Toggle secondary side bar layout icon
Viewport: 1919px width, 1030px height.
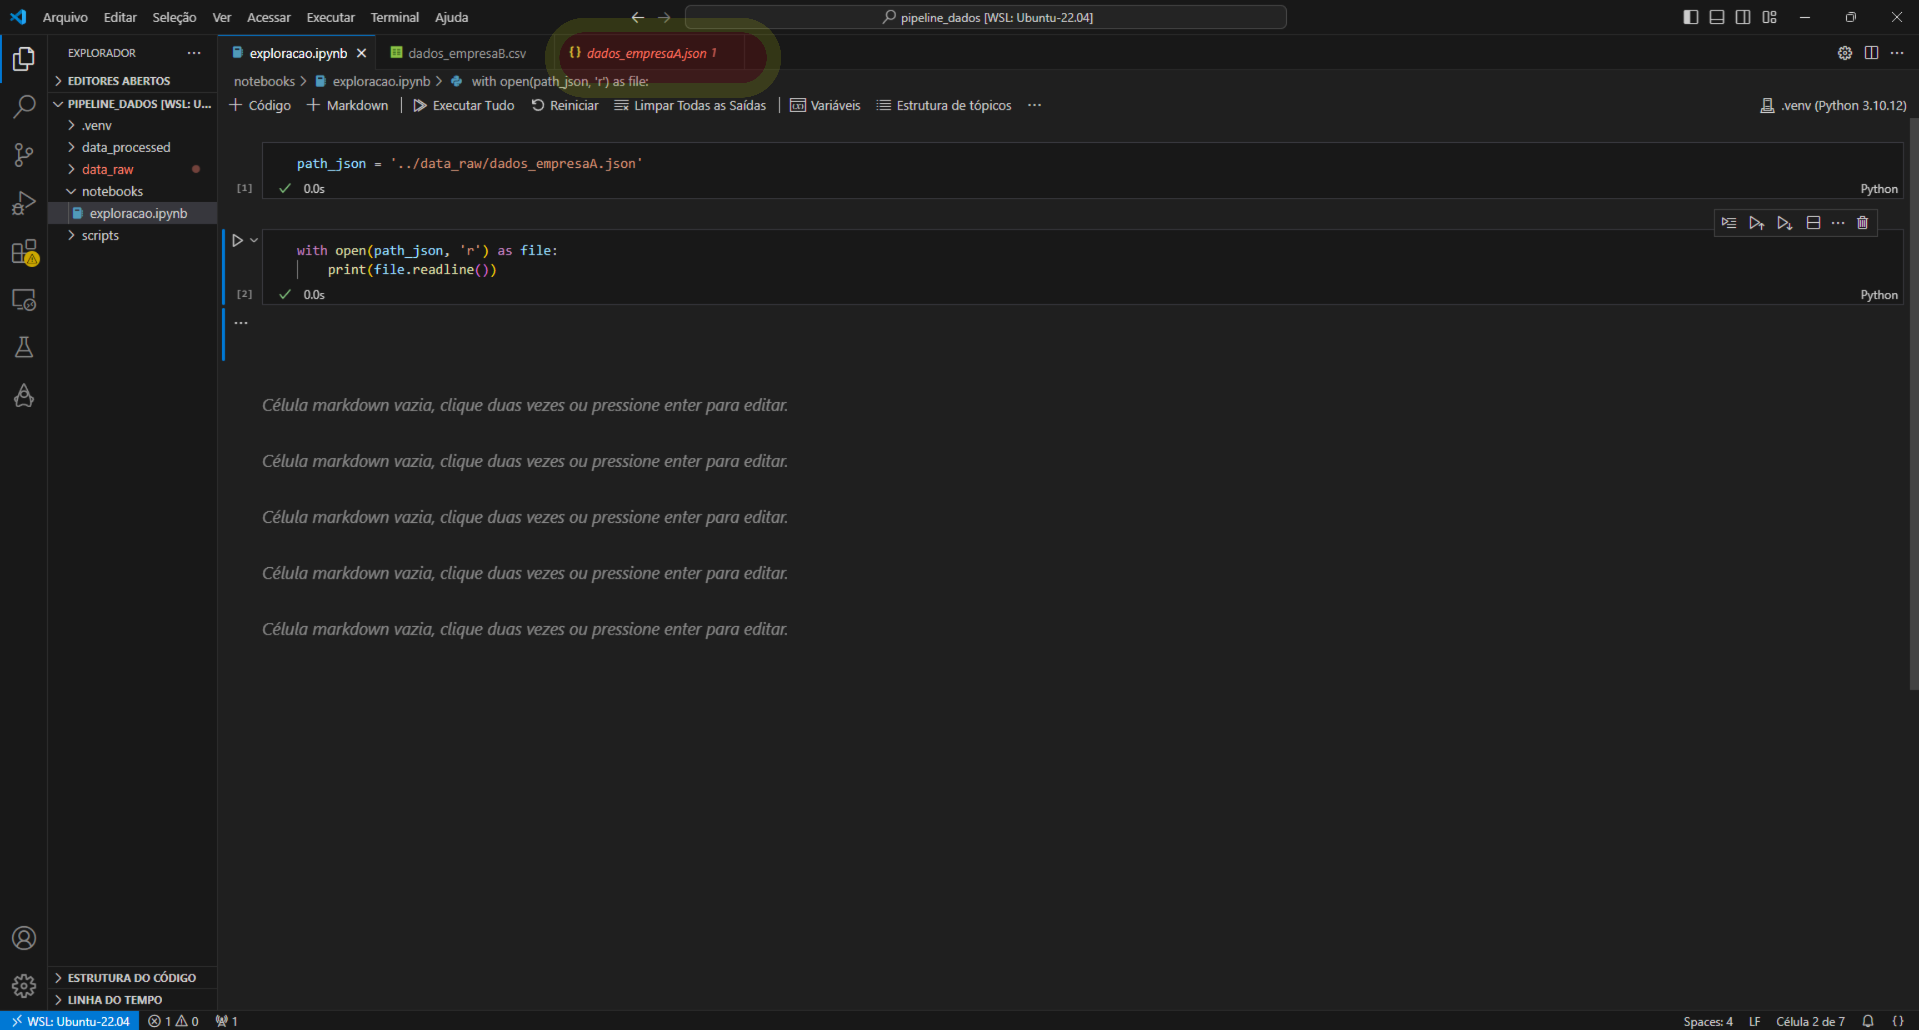pos(1743,17)
